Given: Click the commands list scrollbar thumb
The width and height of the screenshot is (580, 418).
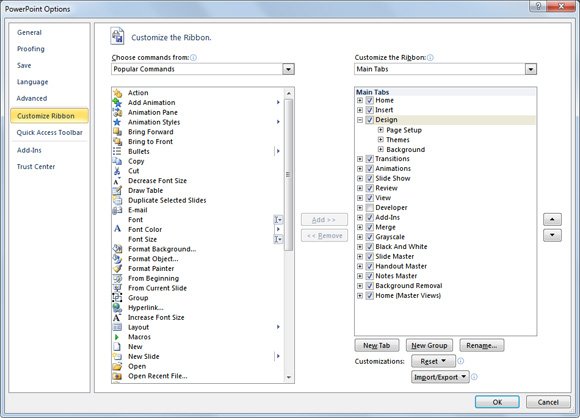Looking at the screenshot, I should tap(289, 175).
